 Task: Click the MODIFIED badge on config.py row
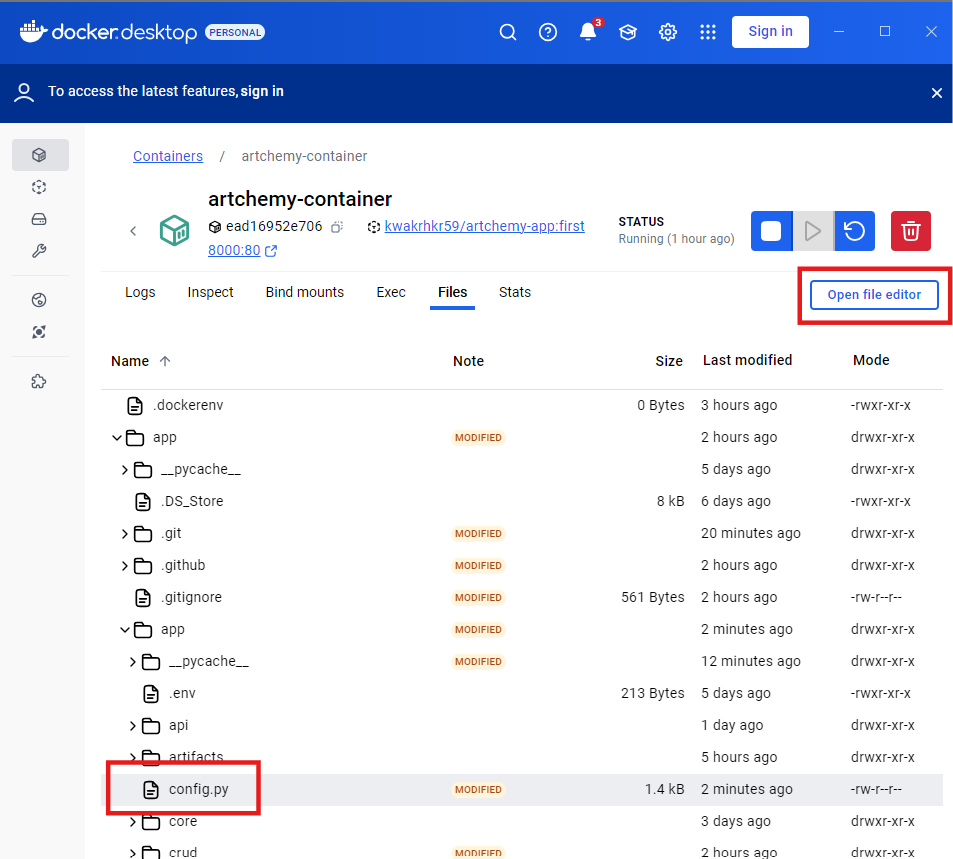478,790
